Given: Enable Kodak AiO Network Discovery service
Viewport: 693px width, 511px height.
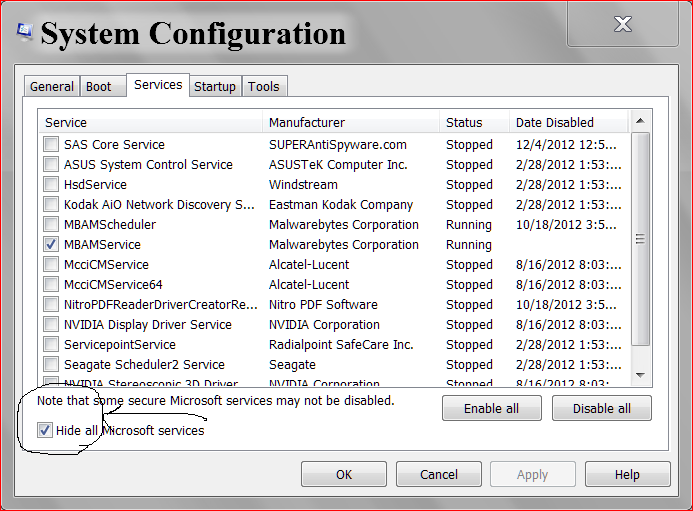Looking at the screenshot, I should point(51,204).
